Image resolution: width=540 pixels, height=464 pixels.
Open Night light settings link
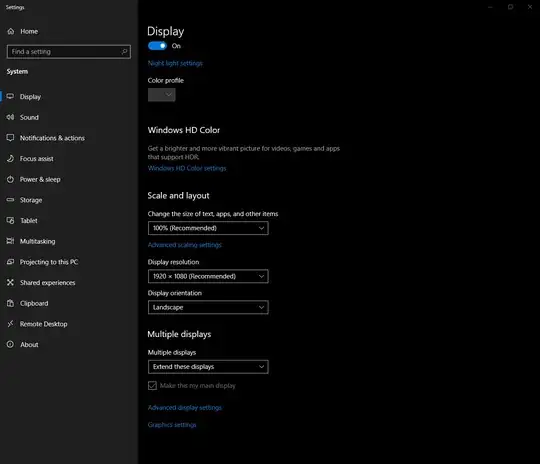175,63
